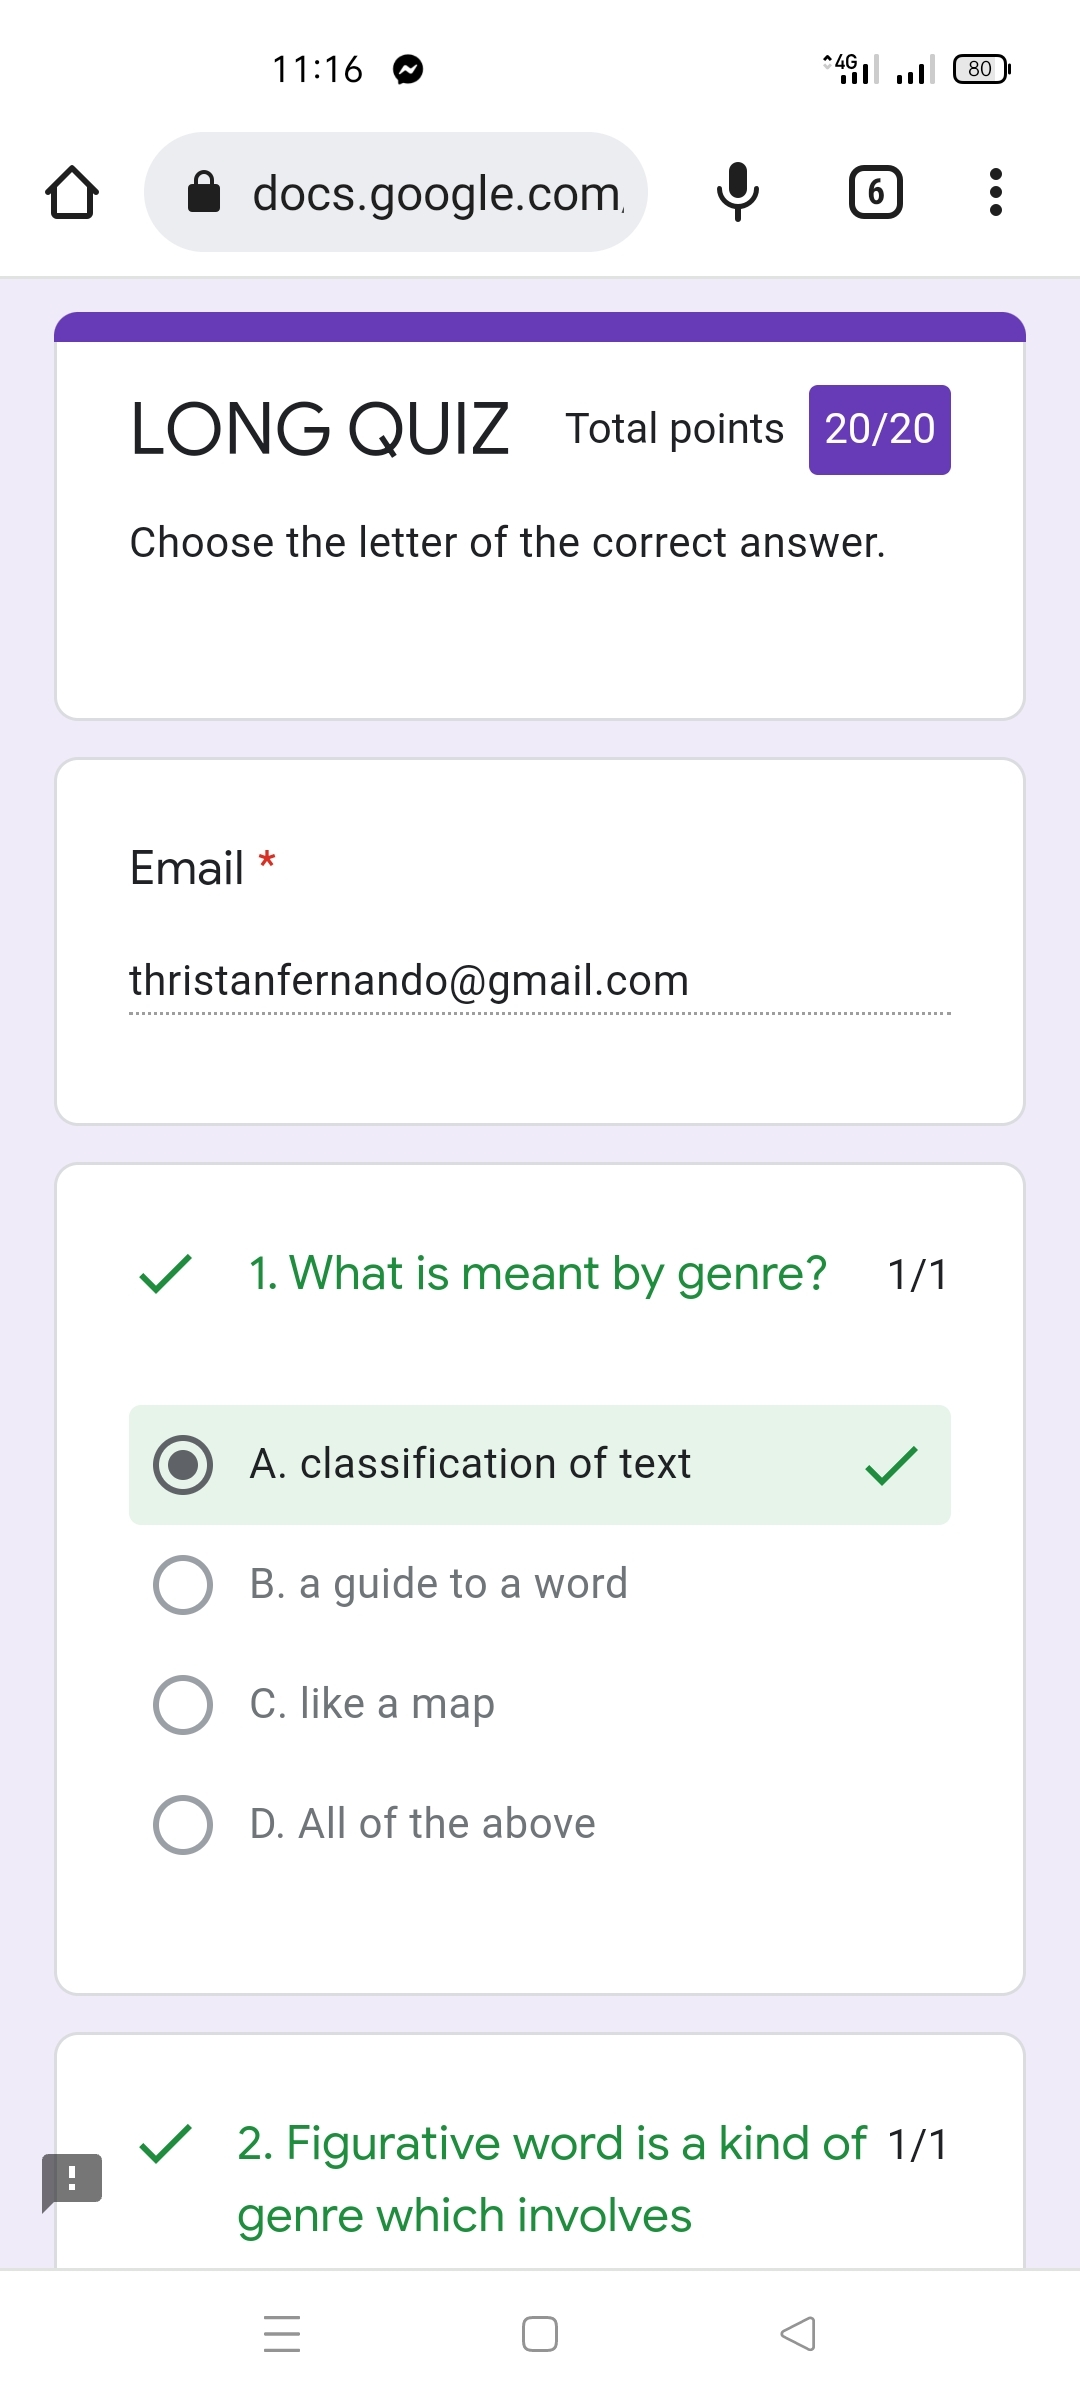Tap the Android home square button

coord(540,2334)
